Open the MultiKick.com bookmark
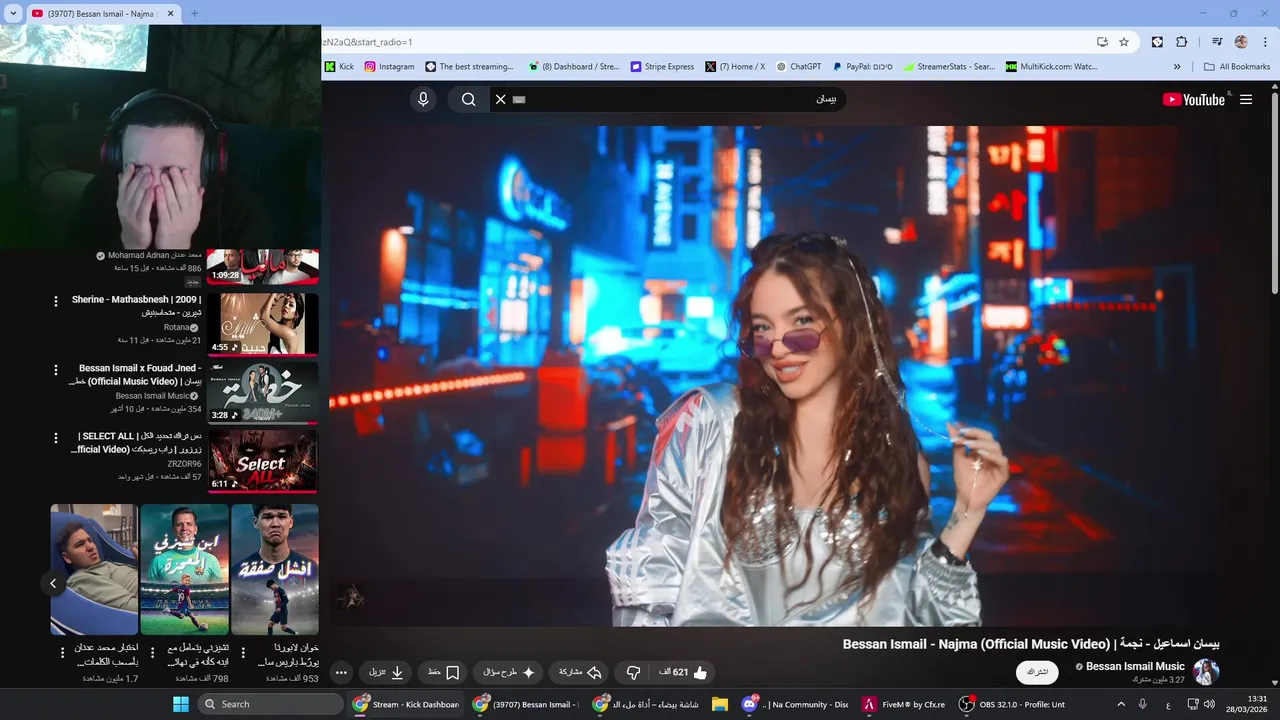Viewport: 1280px width, 720px height. pos(1052,67)
